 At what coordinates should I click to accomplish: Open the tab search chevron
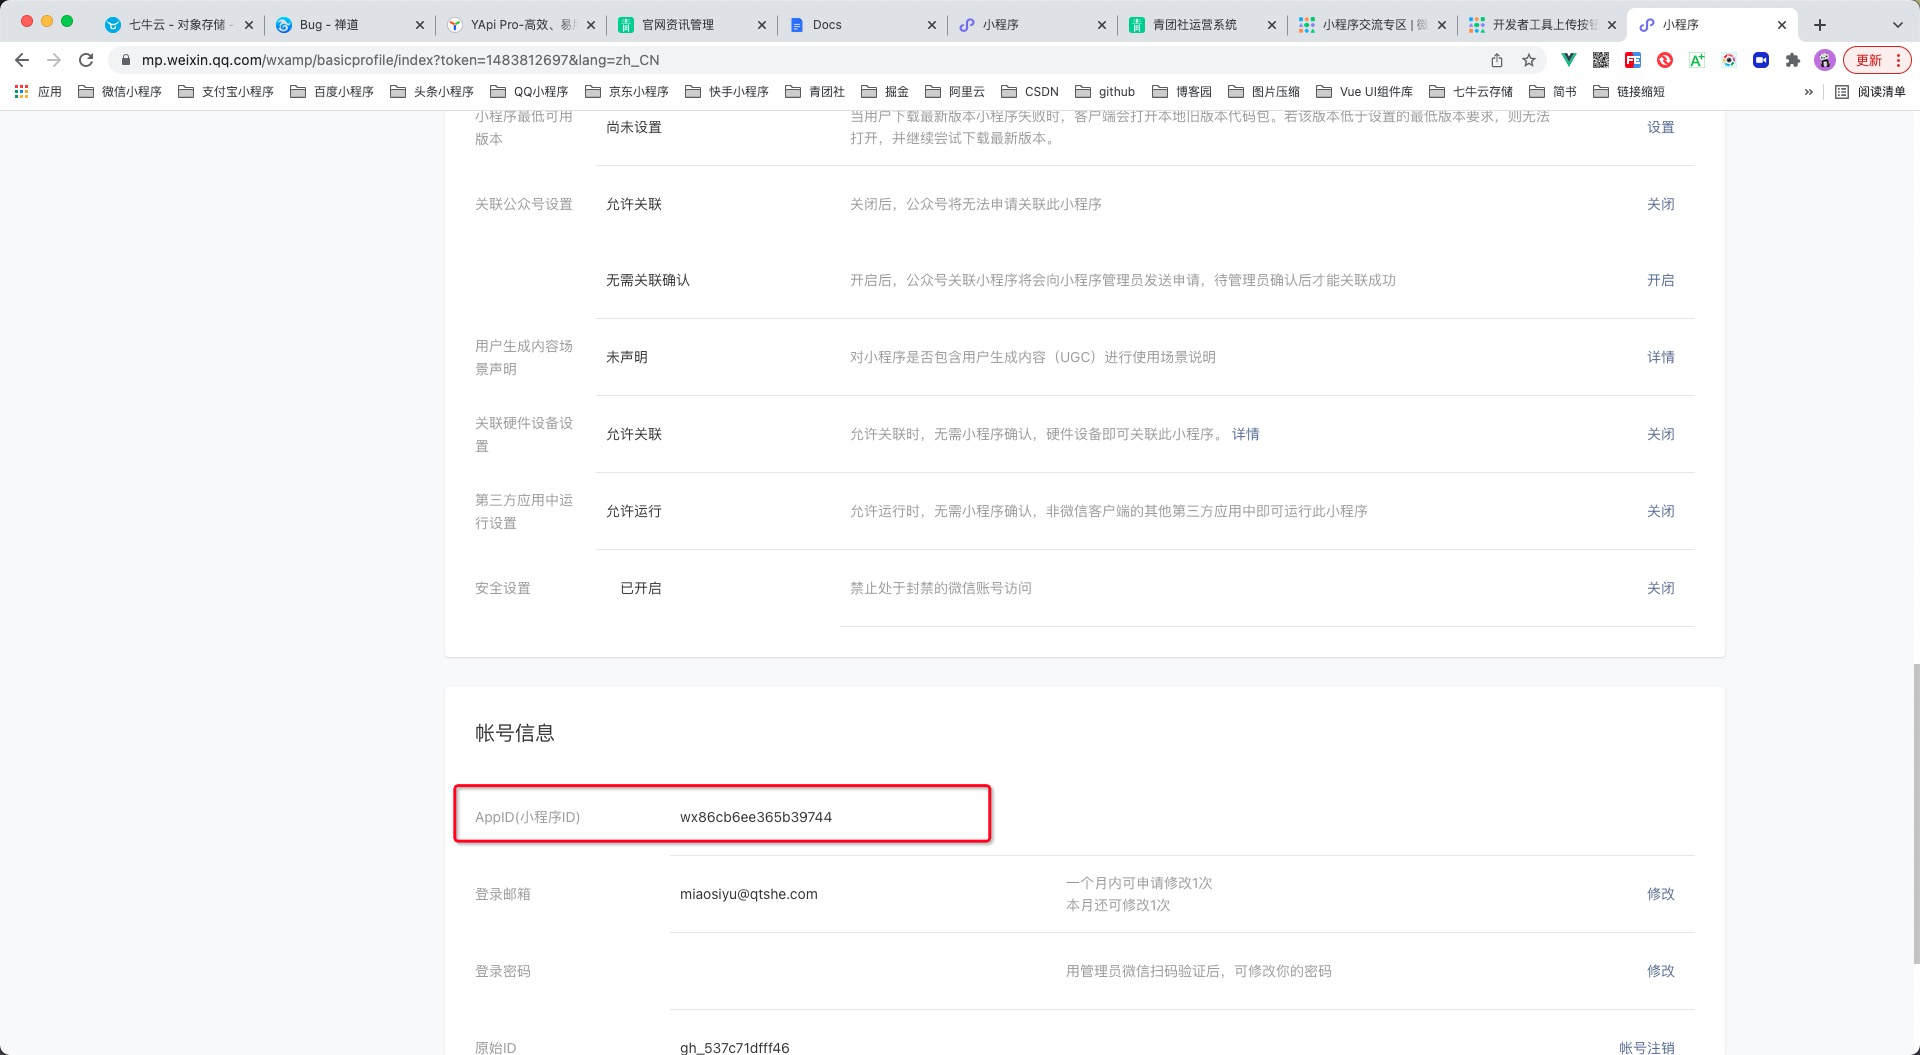click(1897, 25)
